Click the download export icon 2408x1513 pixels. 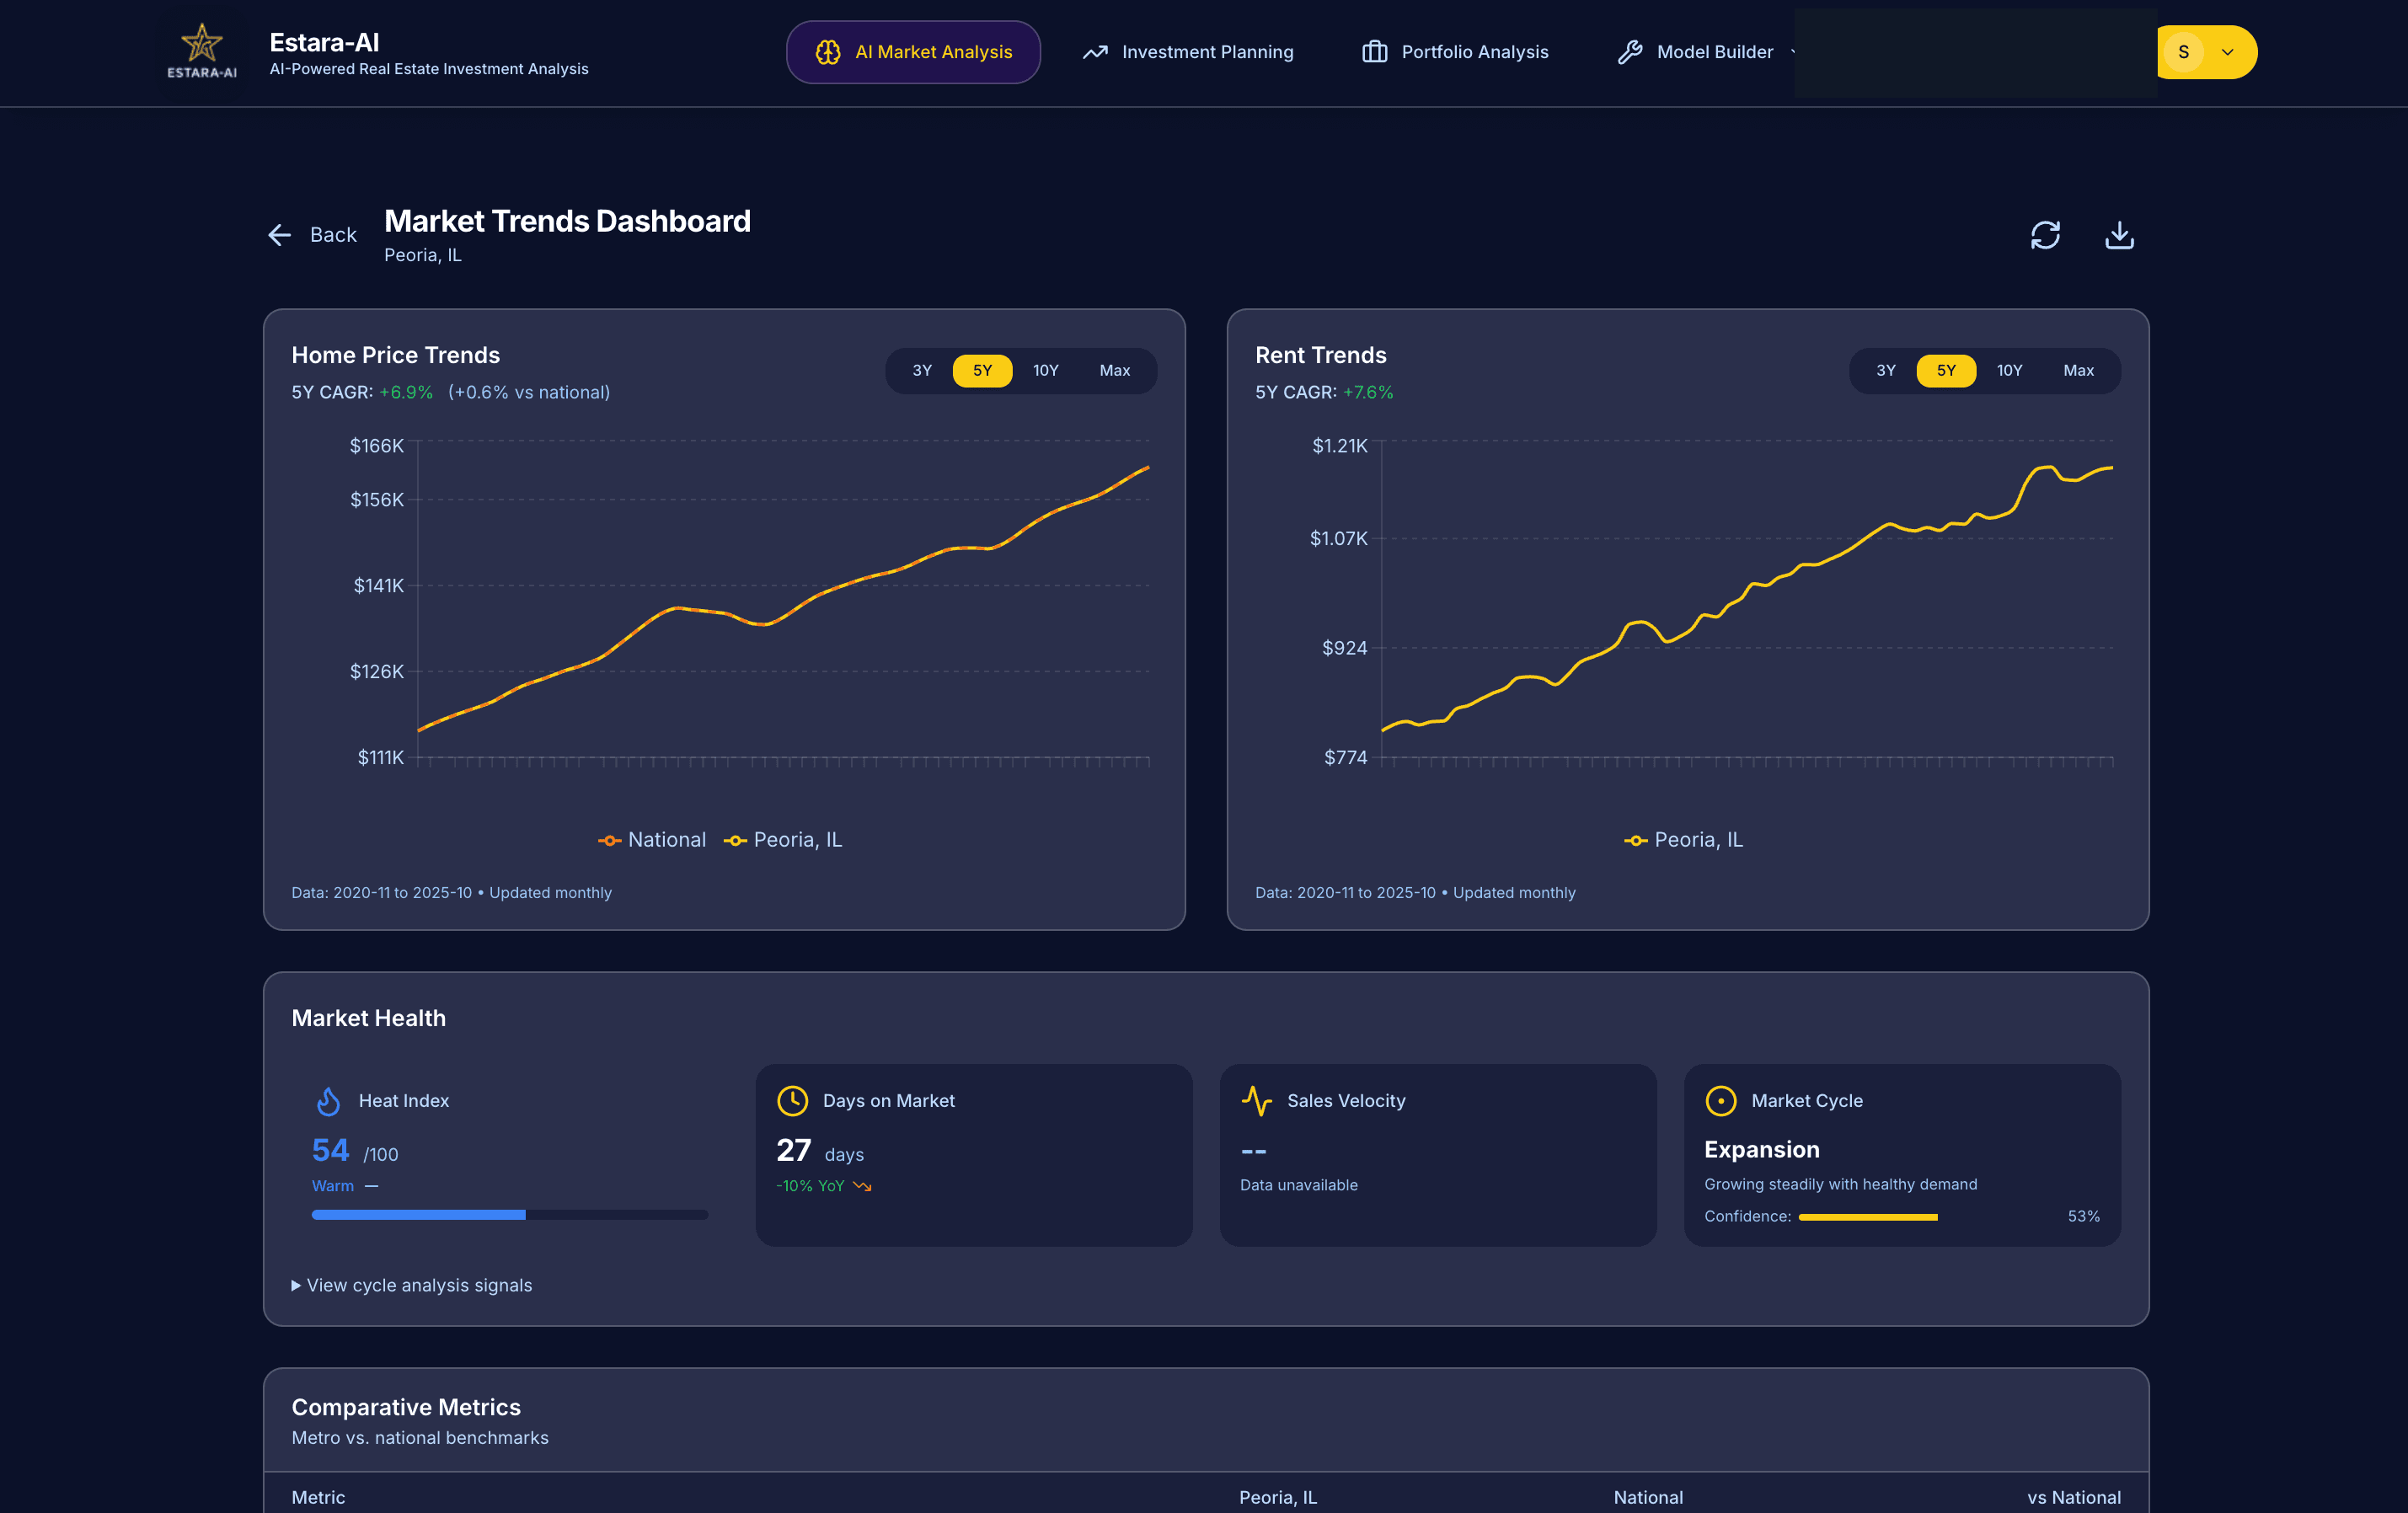2119,234
